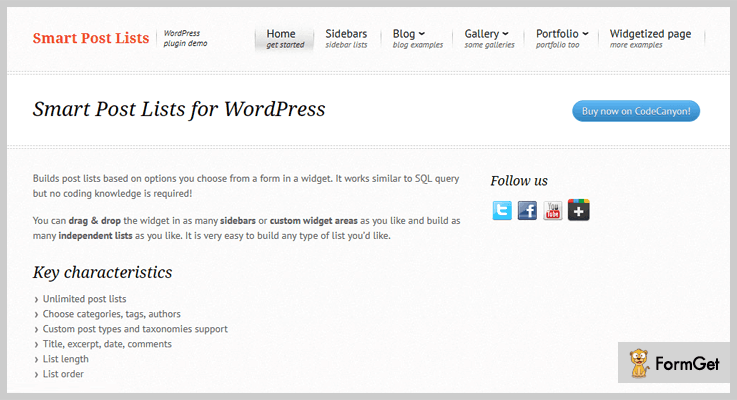737x400 pixels.
Task: Go to the Home get started tab
Action: [x=285, y=39]
